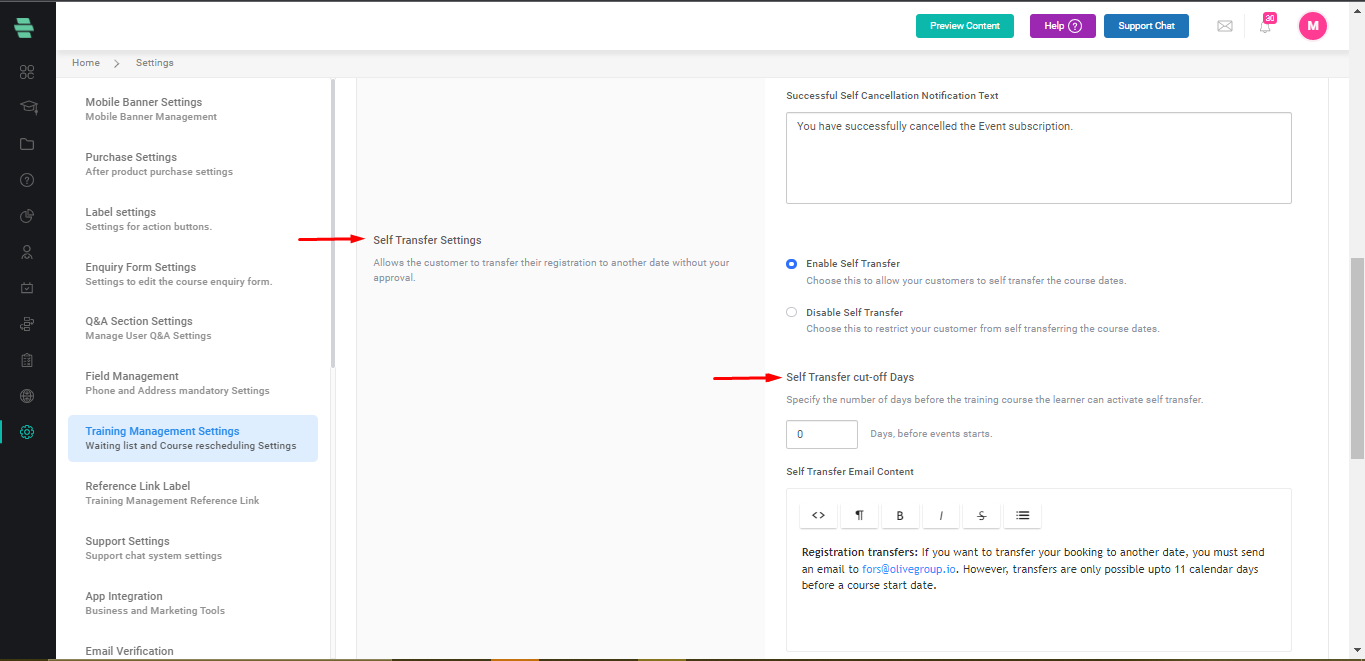Toggle code view in email editor
This screenshot has height=661, width=1365.
[x=818, y=515]
